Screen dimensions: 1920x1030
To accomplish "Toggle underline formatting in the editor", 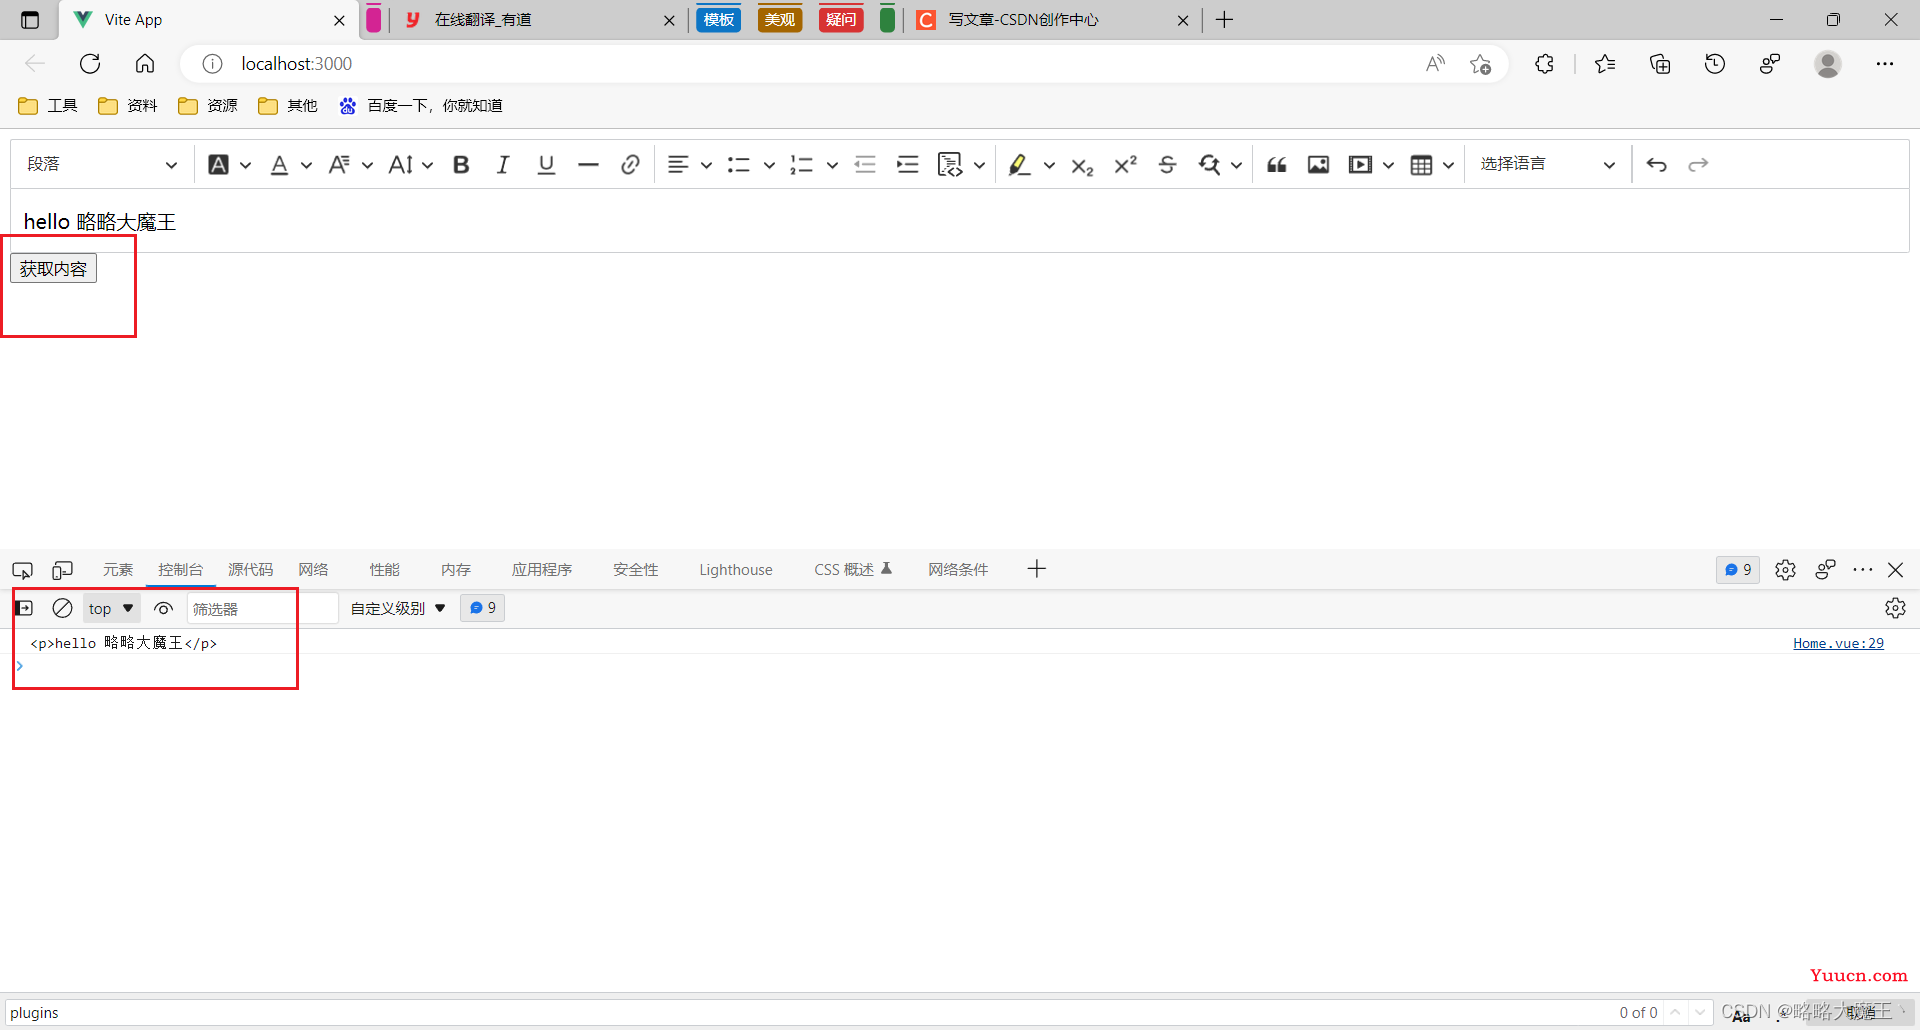I will tap(546, 165).
